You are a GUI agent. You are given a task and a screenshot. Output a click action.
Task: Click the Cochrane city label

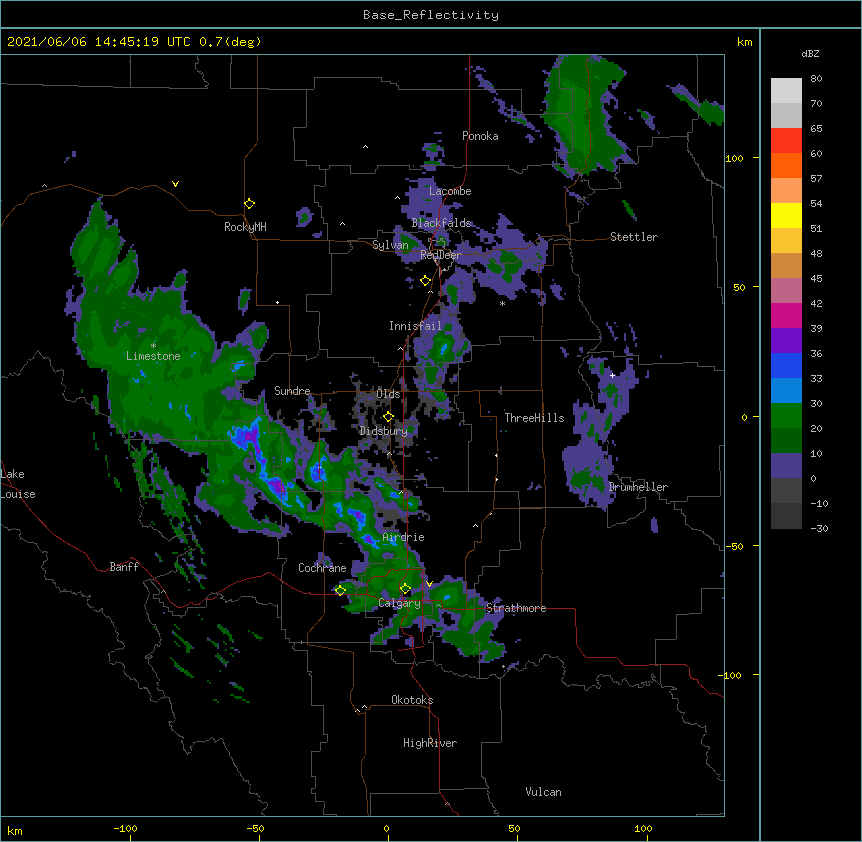(x=322, y=568)
